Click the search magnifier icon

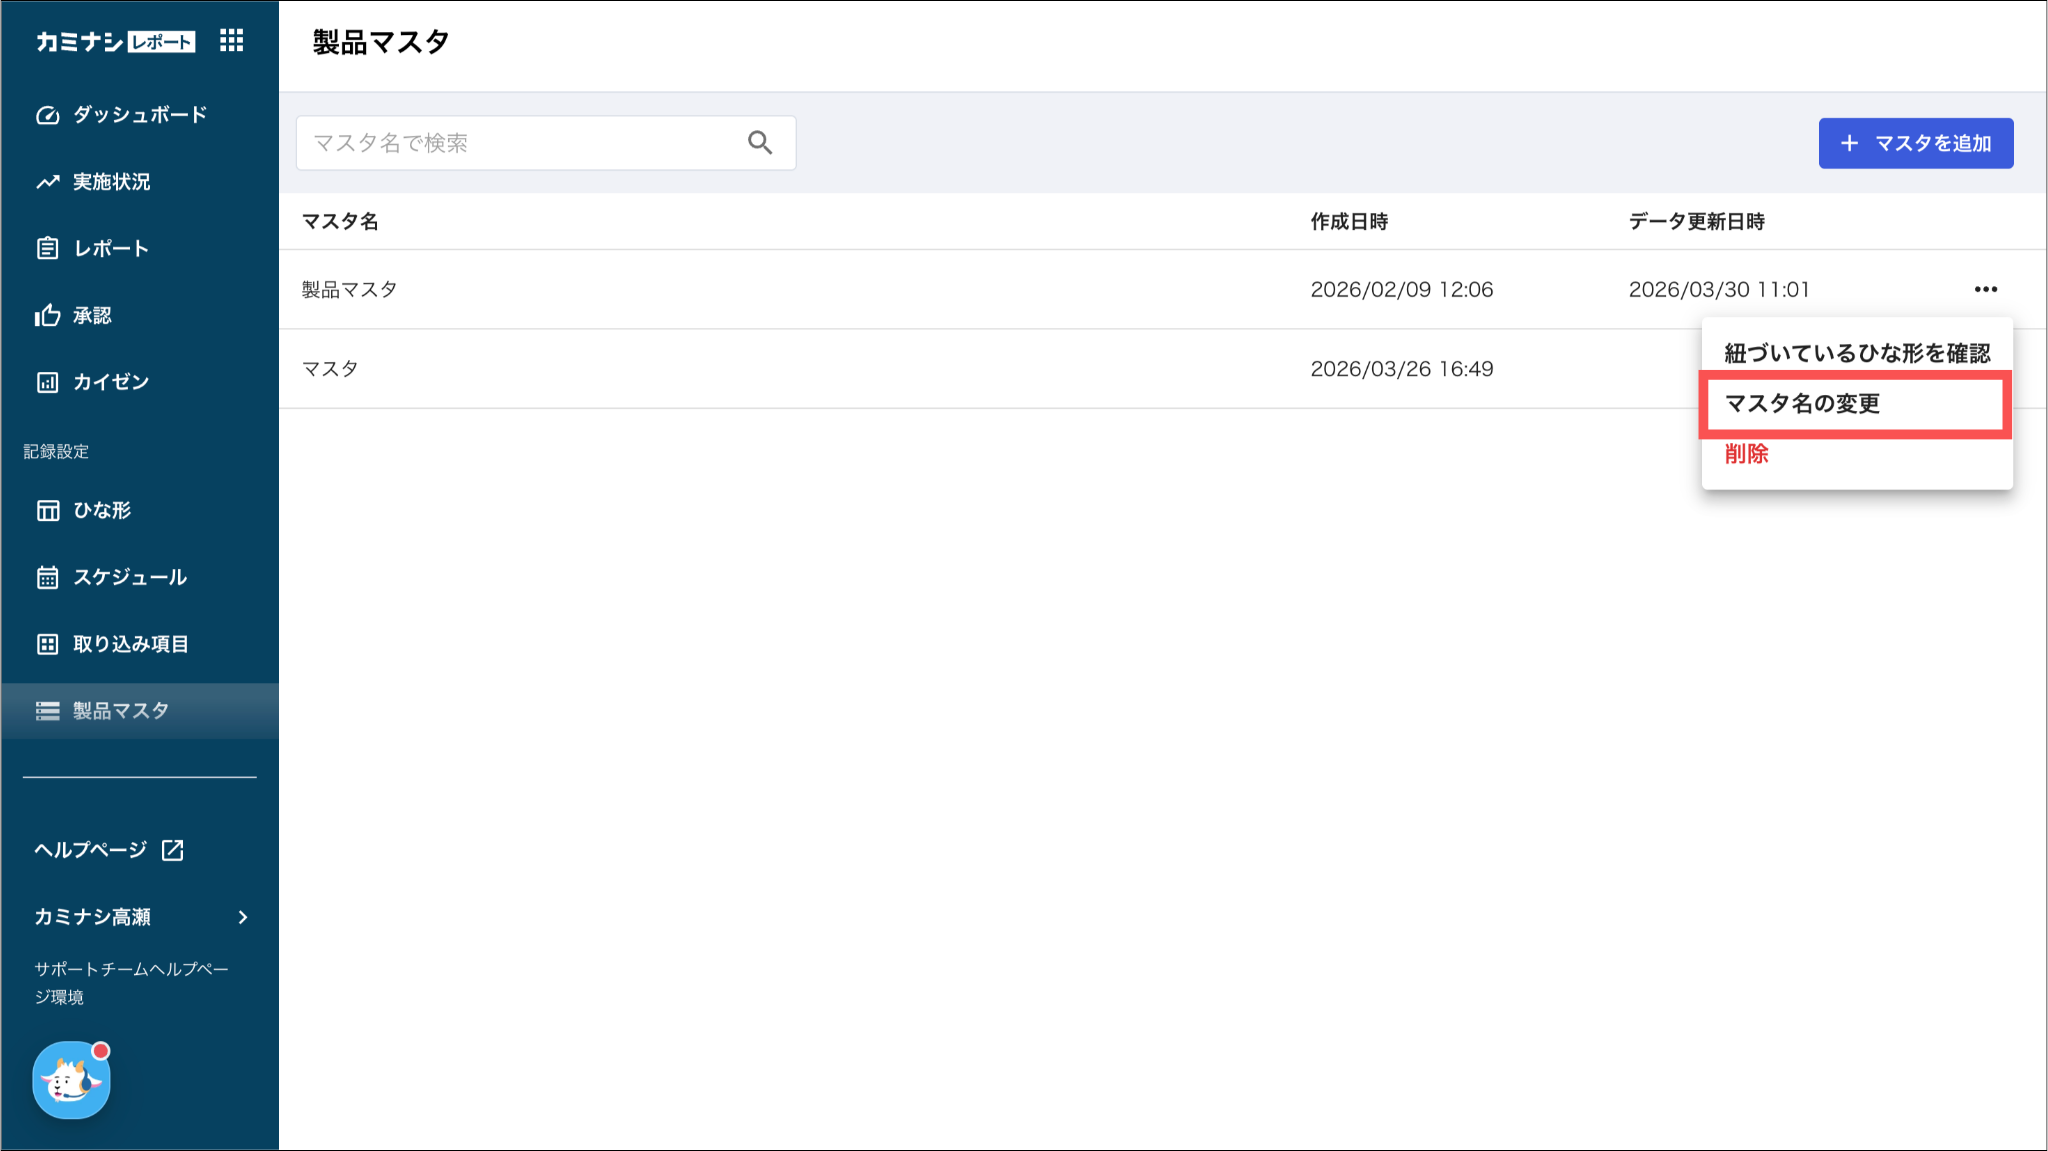(x=760, y=143)
